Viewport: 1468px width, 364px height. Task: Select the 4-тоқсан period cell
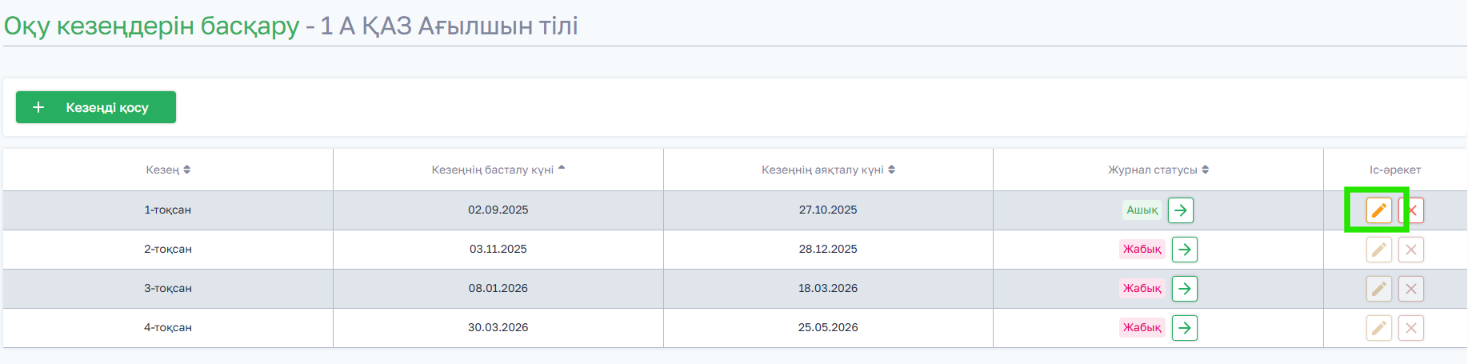pos(168,327)
